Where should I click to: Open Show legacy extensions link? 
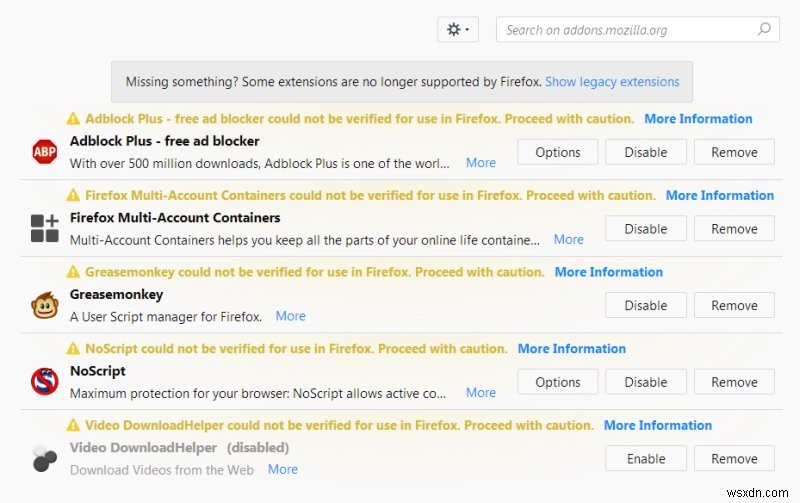[x=612, y=82]
